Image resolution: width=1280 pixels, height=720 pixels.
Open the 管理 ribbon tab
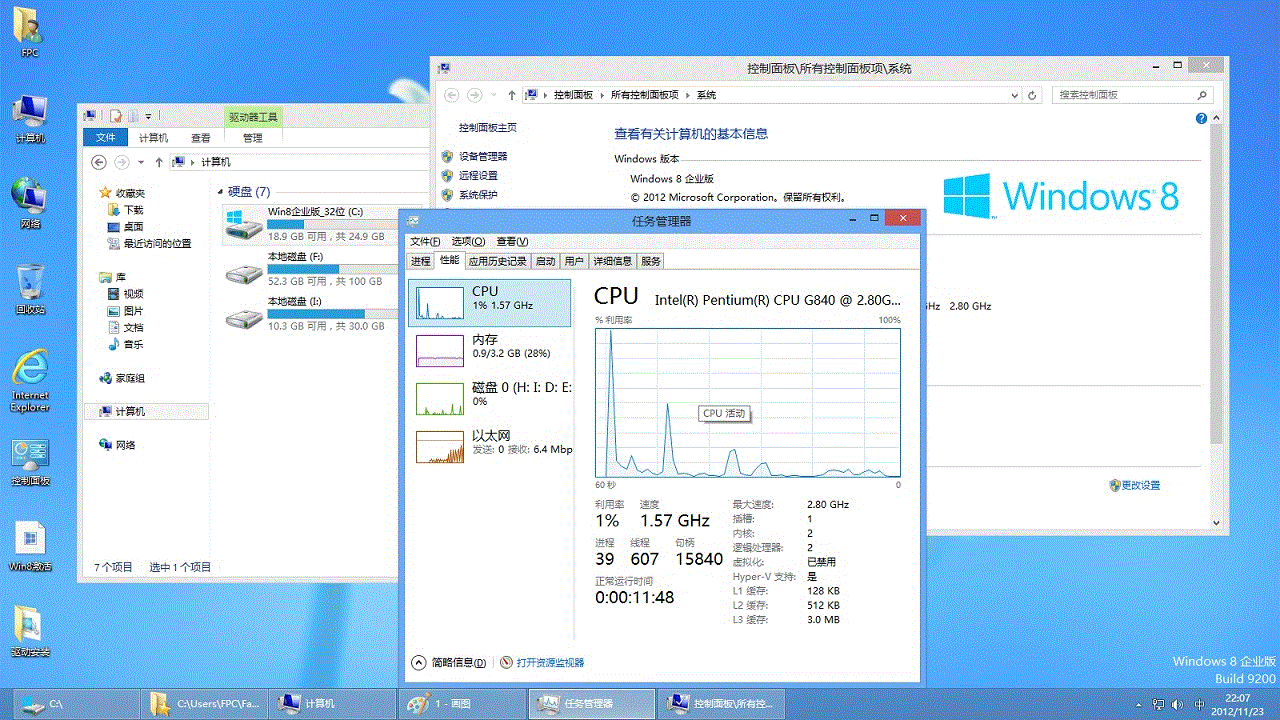(x=252, y=138)
